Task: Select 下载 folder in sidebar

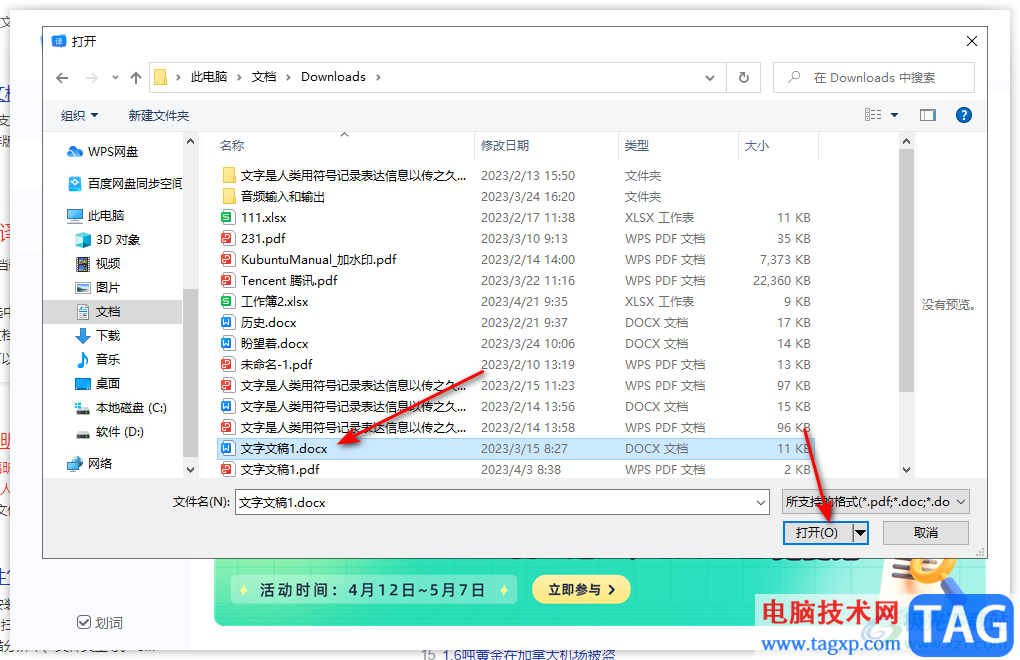Action: [98, 336]
